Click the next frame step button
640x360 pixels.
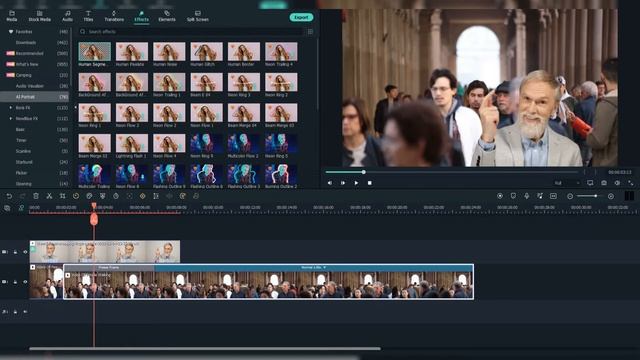point(343,183)
